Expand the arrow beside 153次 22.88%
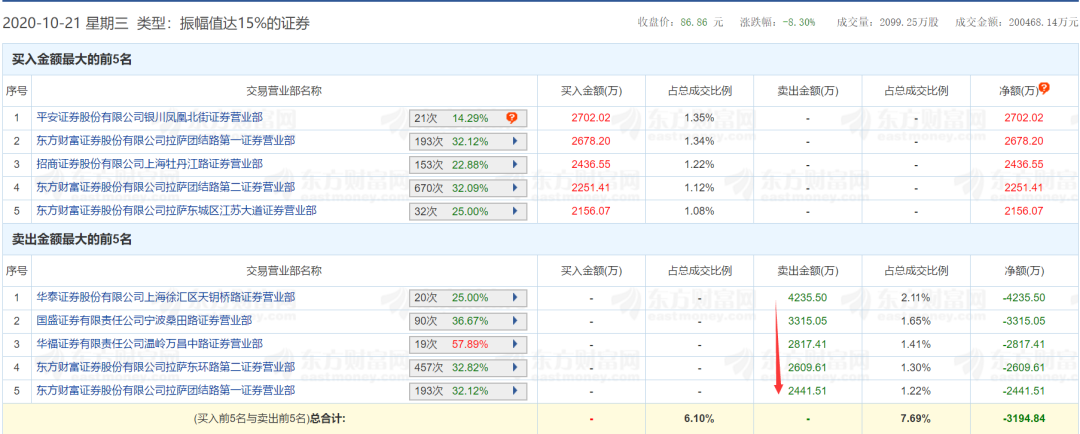Image resolution: width=1080 pixels, height=434 pixels. [x=514, y=165]
